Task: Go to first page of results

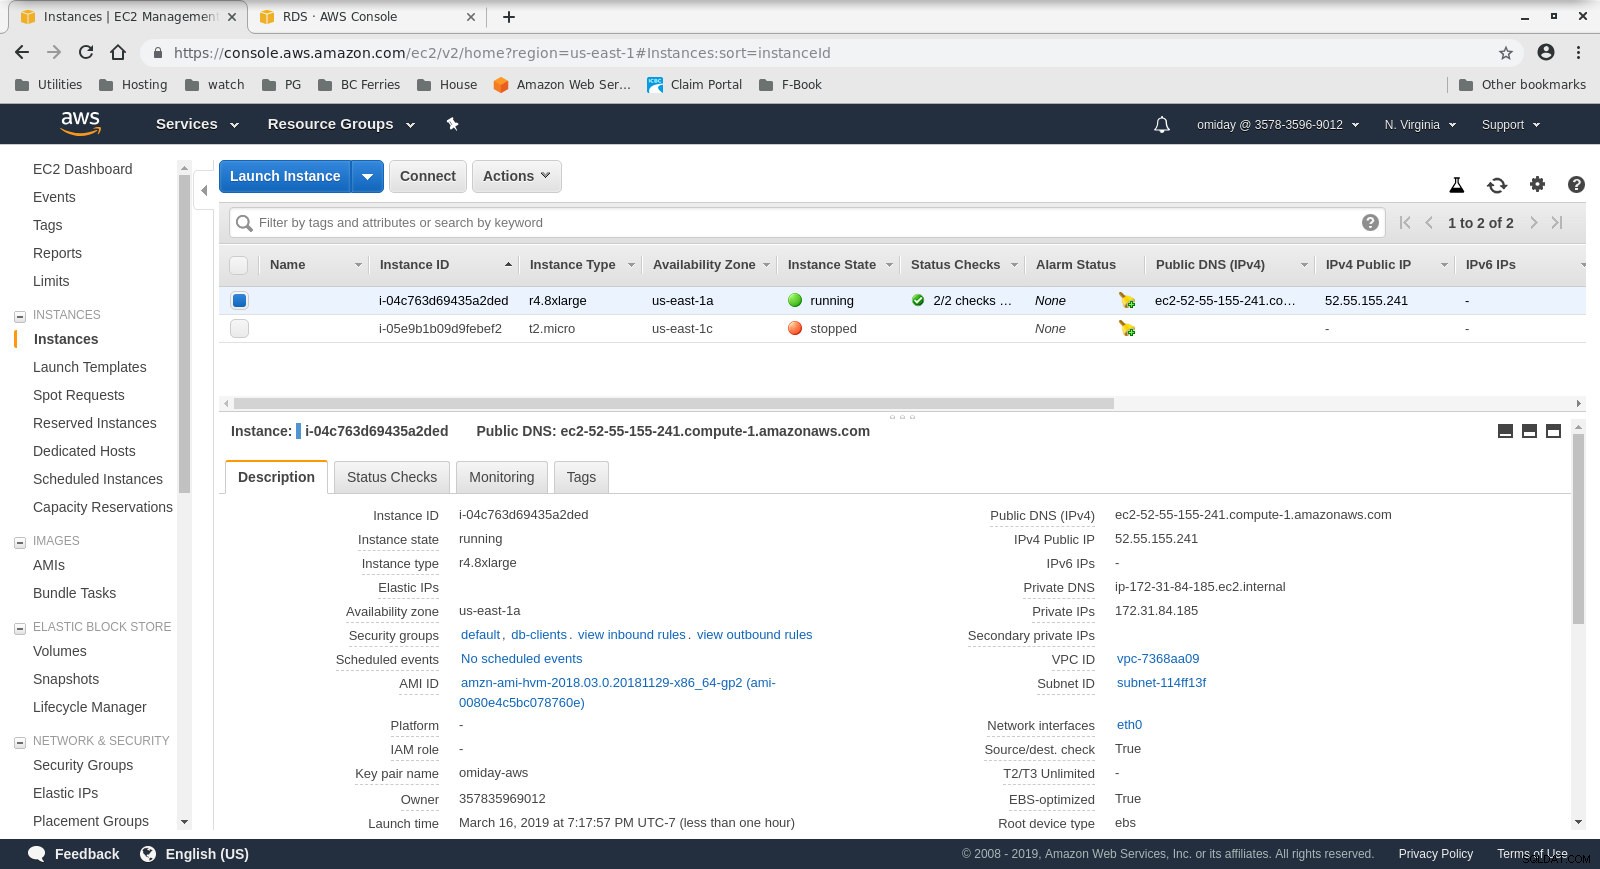Action: click(x=1405, y=223)
